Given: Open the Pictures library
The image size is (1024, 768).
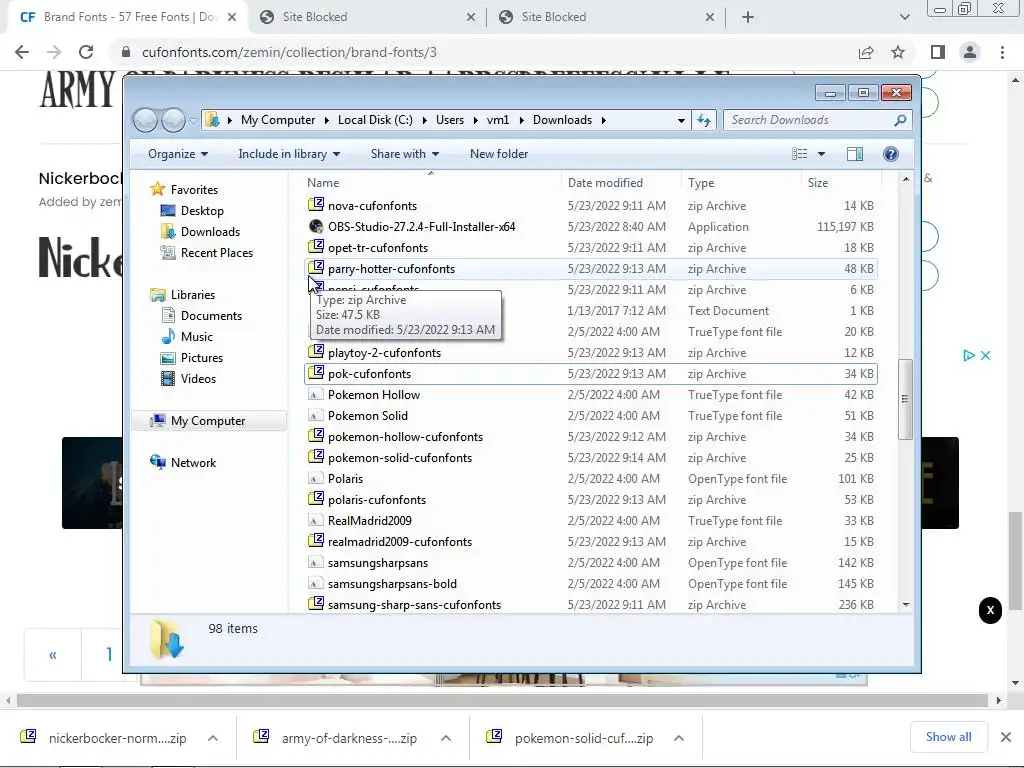Looking at the screenshot, I should [x=202, y=358].
